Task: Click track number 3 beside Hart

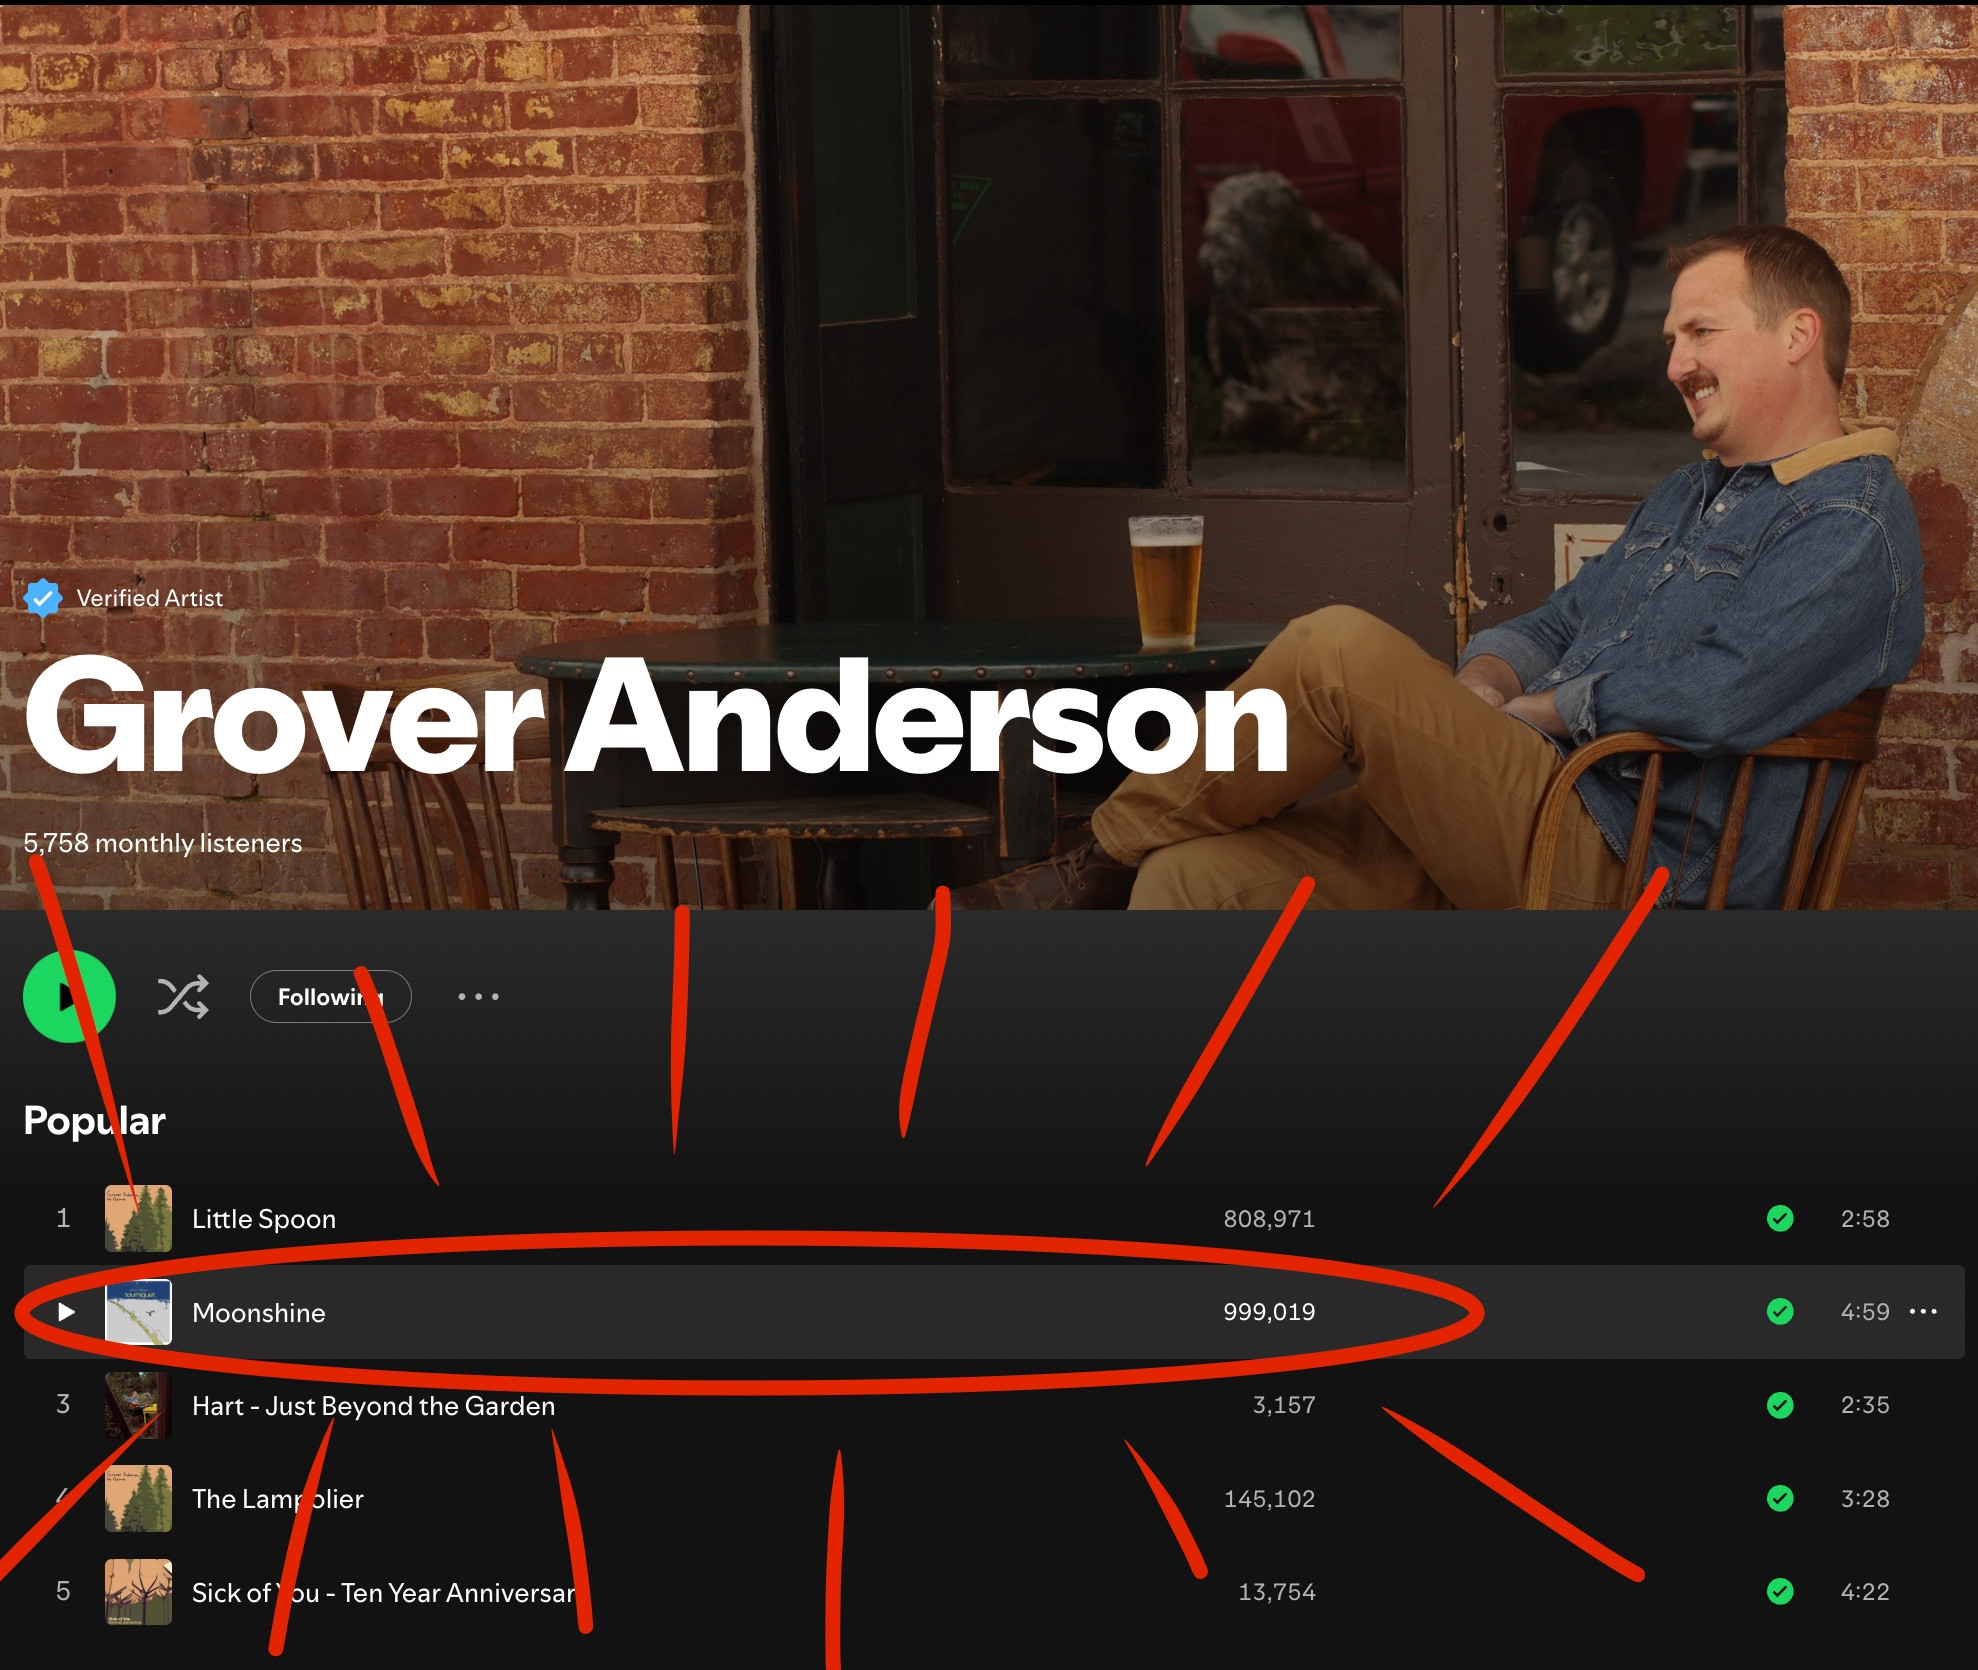Action: 63,1405
